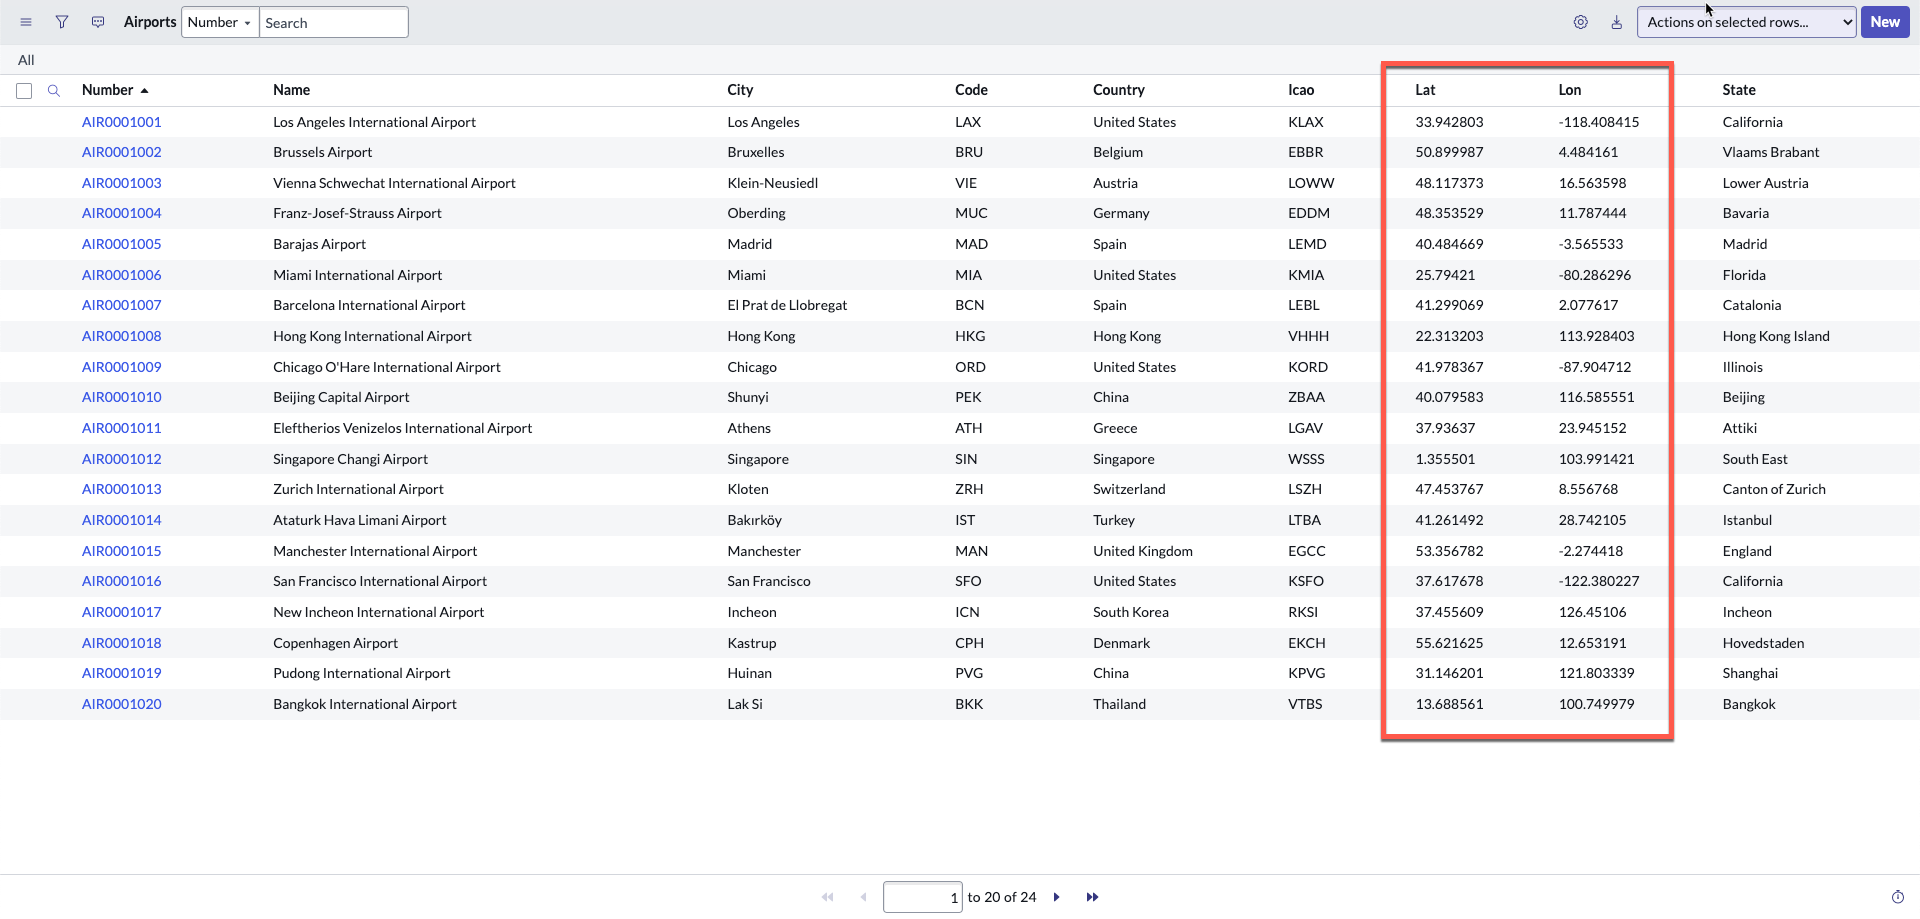
Task: Open record AIR0001009
Action: click(x=122, y=367)
